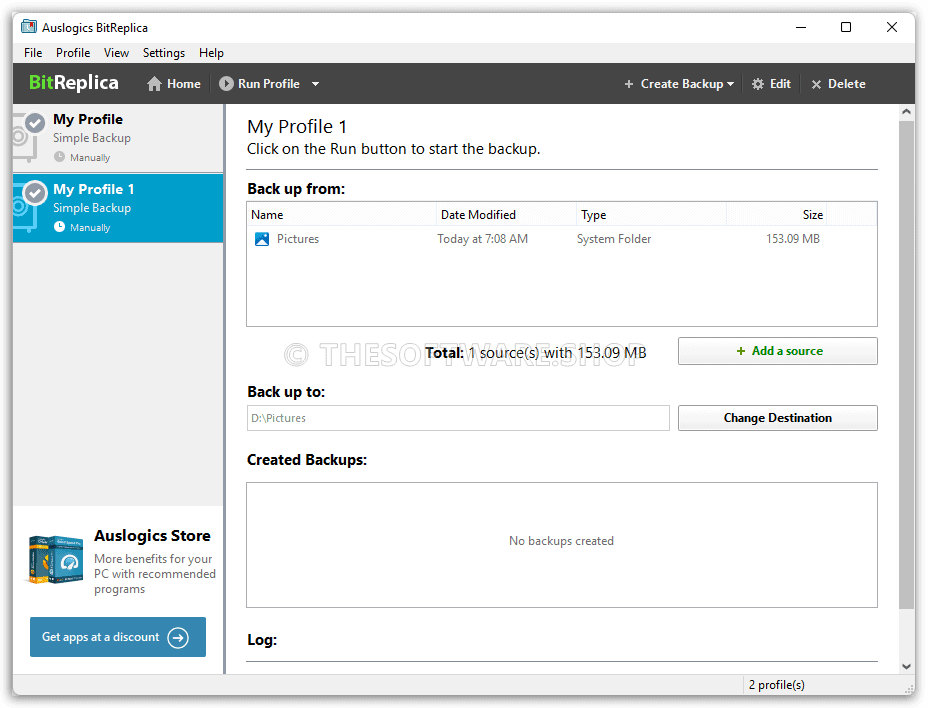Click the 'No backups created' text
Viewport: 928px width, 708px height.
coord(561,540)
